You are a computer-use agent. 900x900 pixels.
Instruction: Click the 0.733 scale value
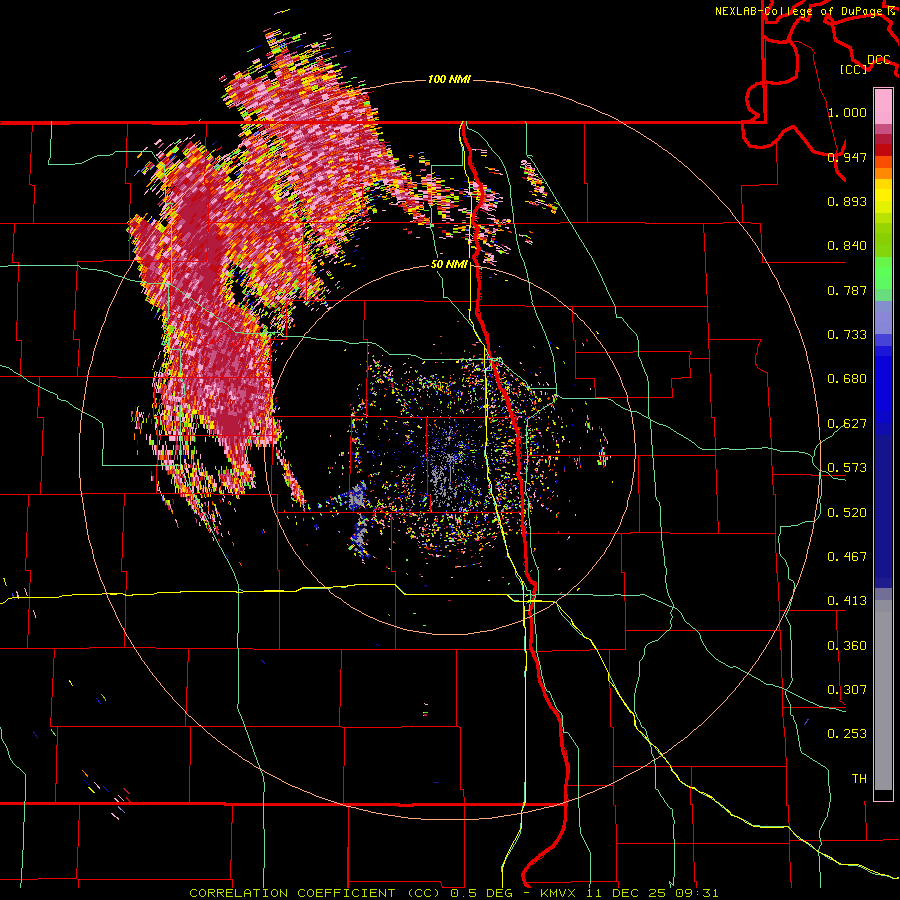847,335
